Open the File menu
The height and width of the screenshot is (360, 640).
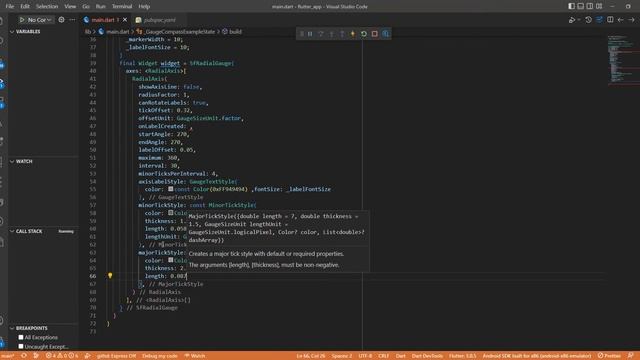pos(10,7)
